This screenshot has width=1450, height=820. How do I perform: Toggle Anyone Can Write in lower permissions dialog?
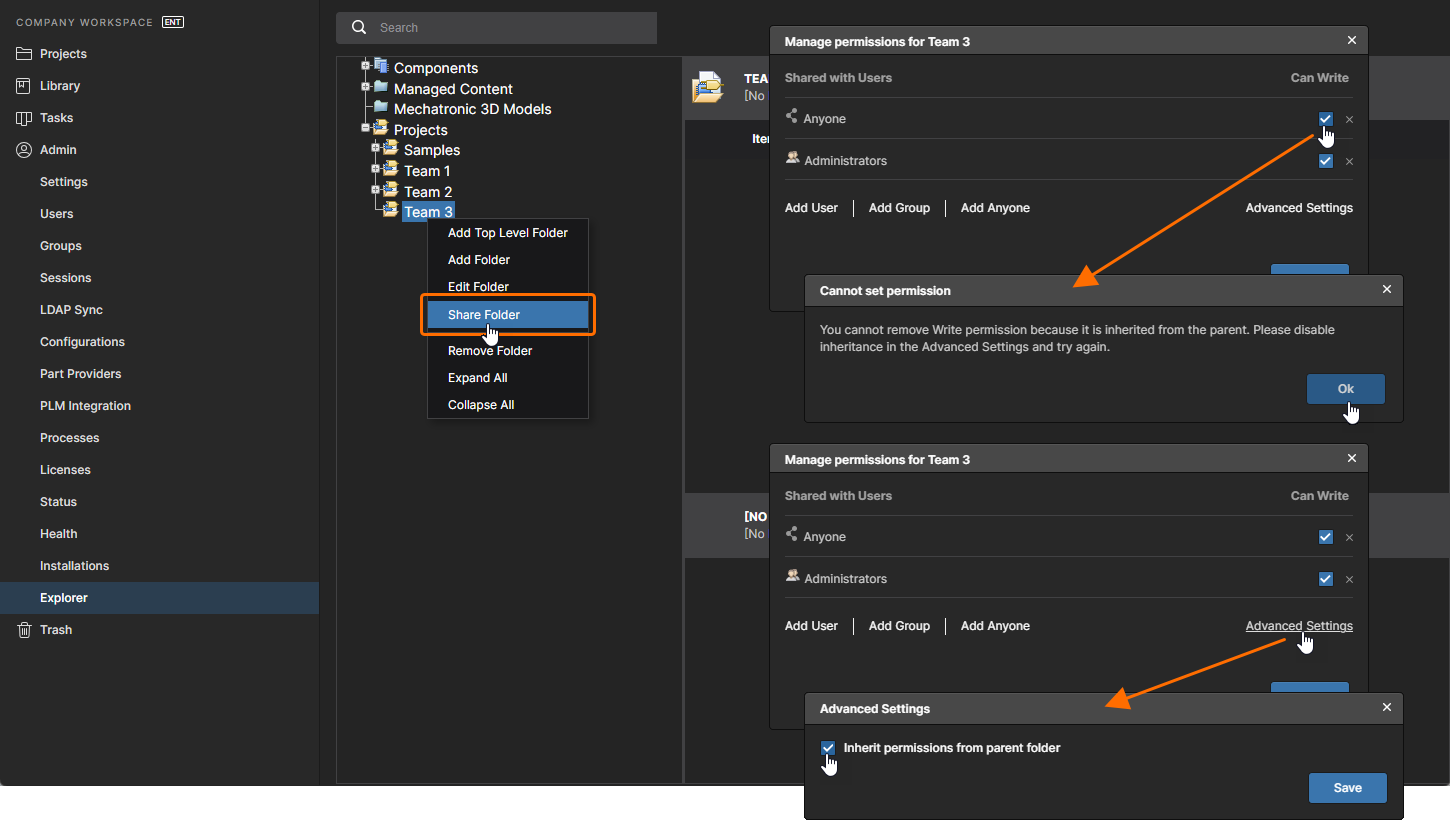coord(1326,537)
